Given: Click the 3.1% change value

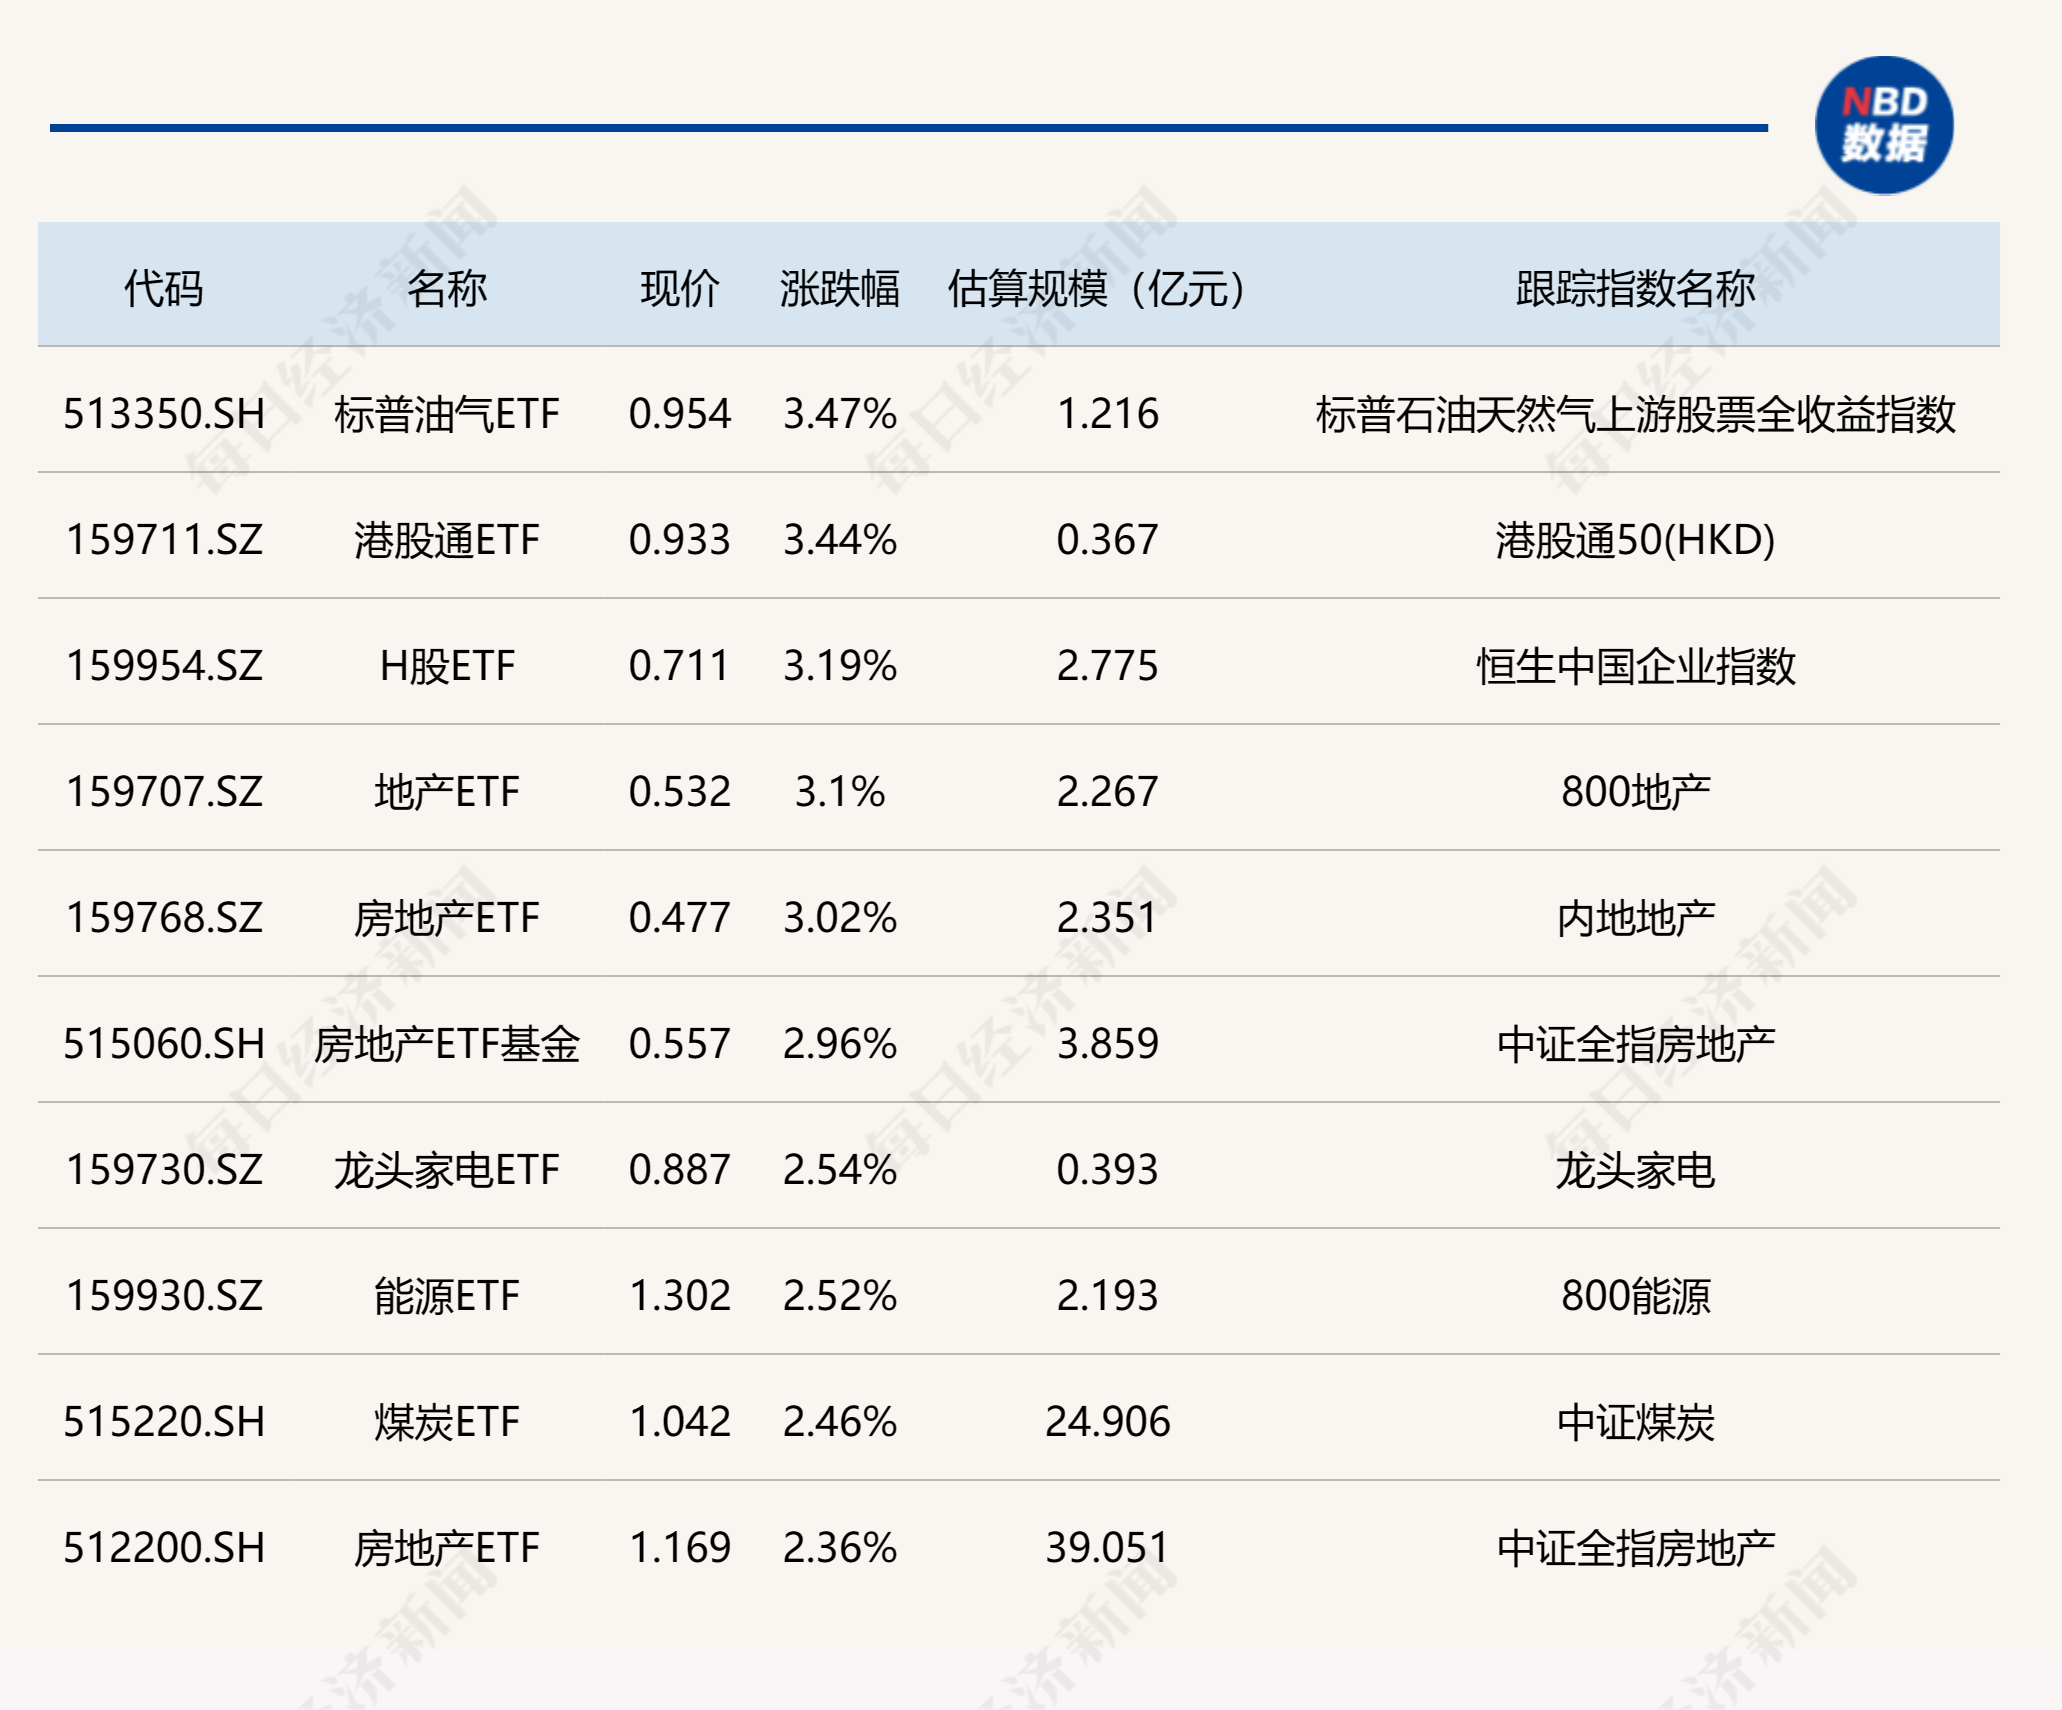Looking at the screenshot, I should point(840,792).
